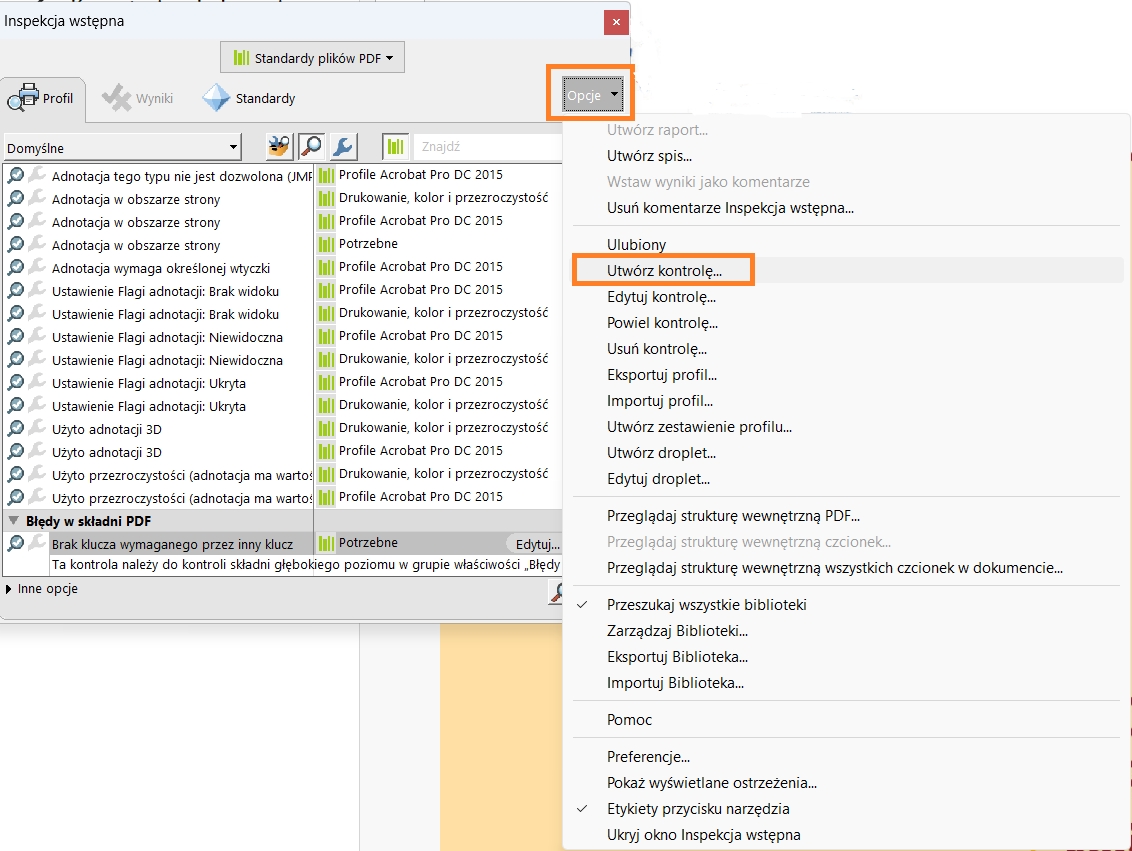Select the single checks magnifier icon
The width and height of the screenshot is (1132, 851).
point(311,147)
